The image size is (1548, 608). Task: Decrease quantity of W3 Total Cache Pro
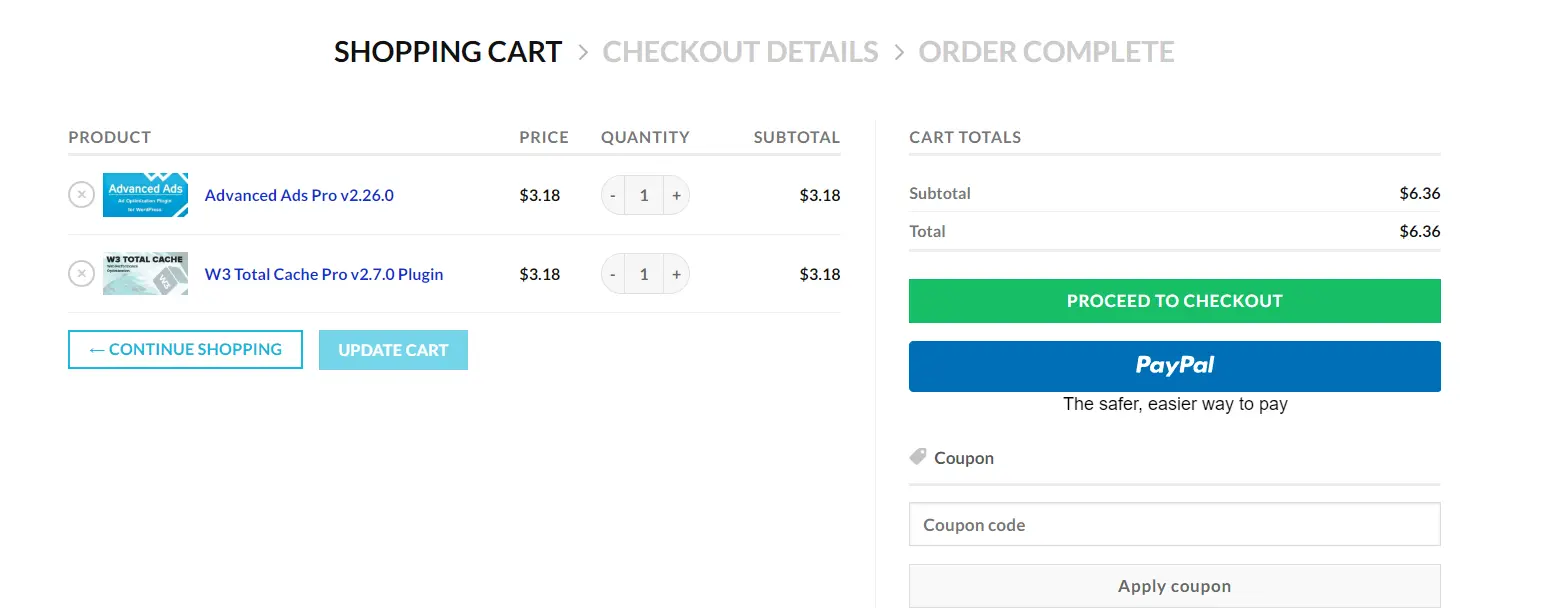[x=613, y=273]
